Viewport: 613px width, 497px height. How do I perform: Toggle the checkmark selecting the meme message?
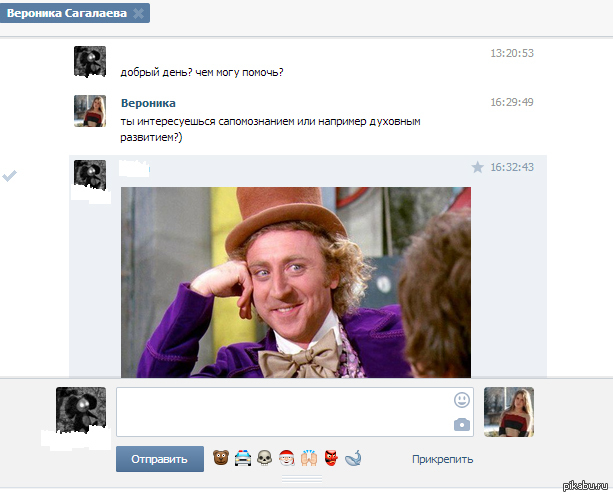[10, 176]
